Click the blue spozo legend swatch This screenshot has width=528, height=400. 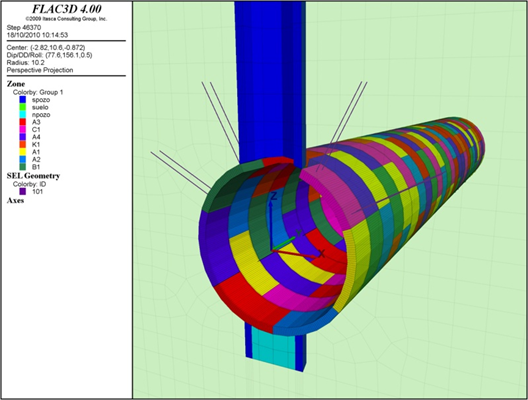pos(23,100)
